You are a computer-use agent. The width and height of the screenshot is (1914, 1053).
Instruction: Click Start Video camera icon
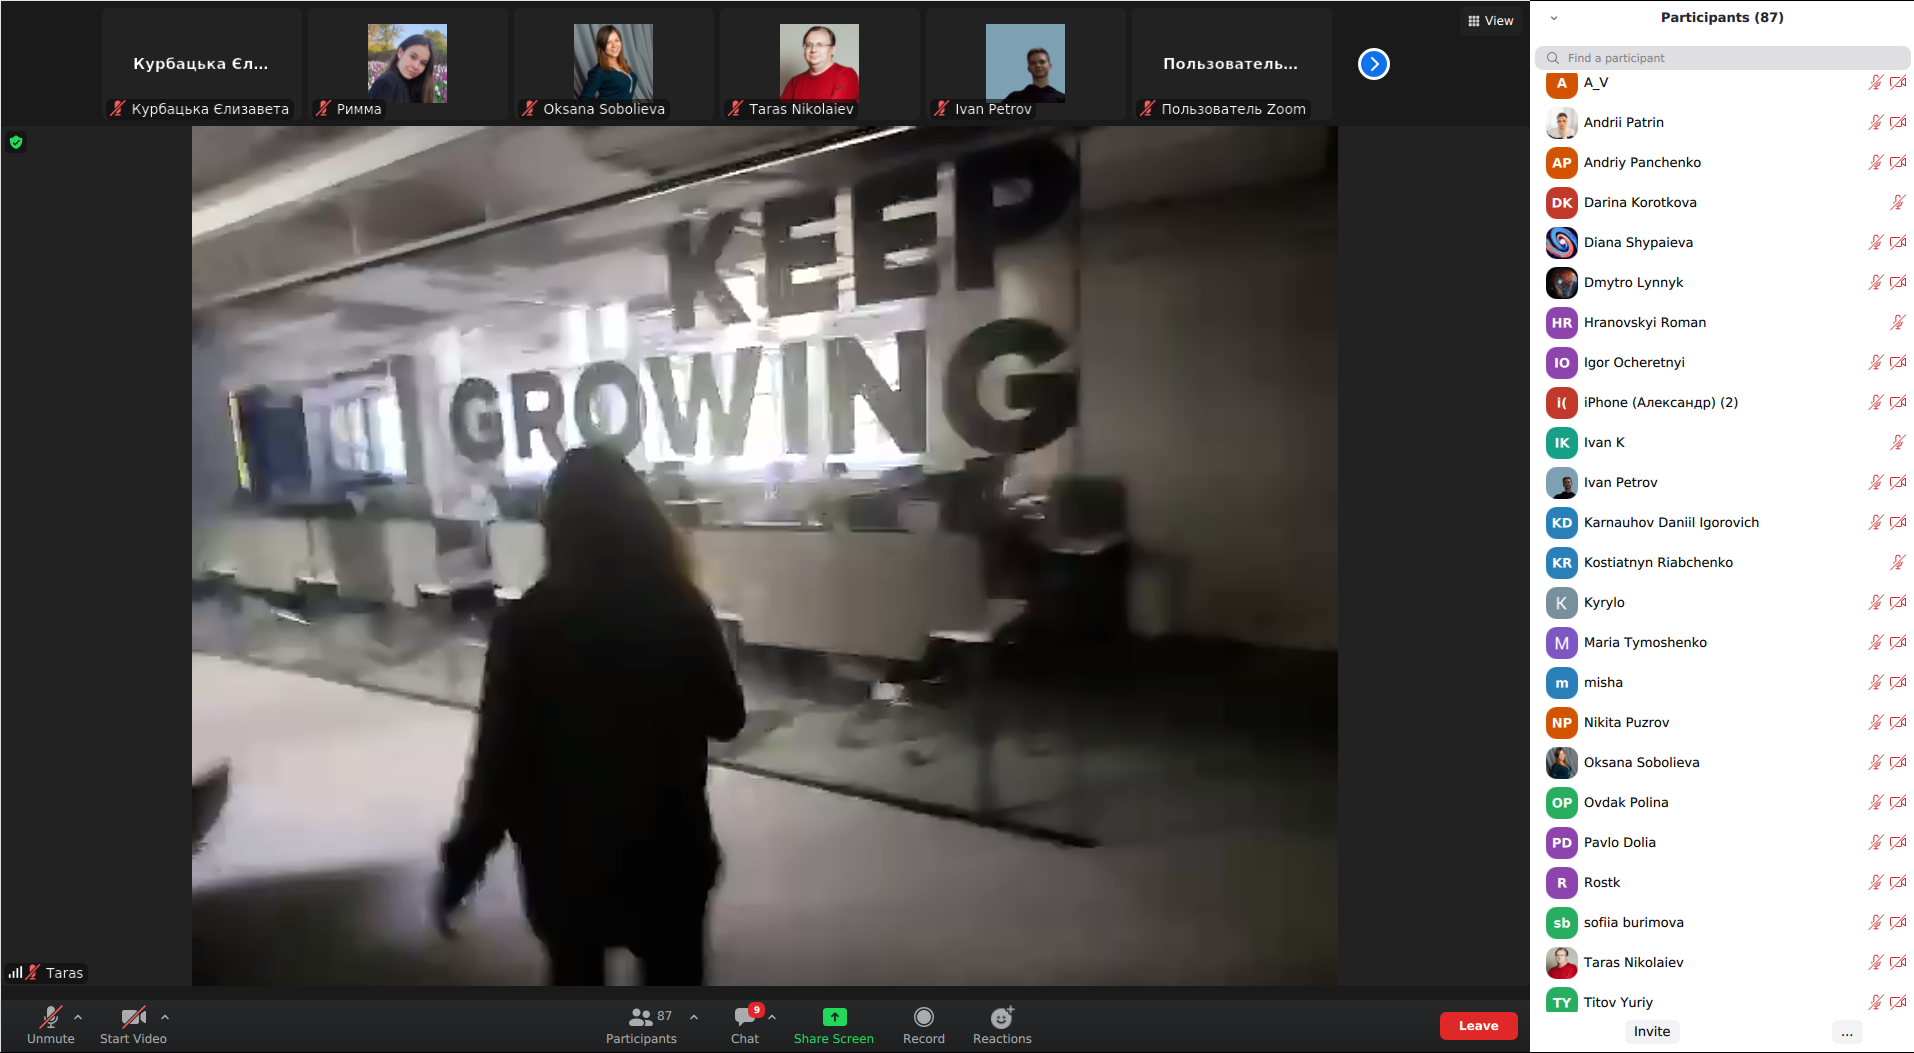tap(133, 1017)
